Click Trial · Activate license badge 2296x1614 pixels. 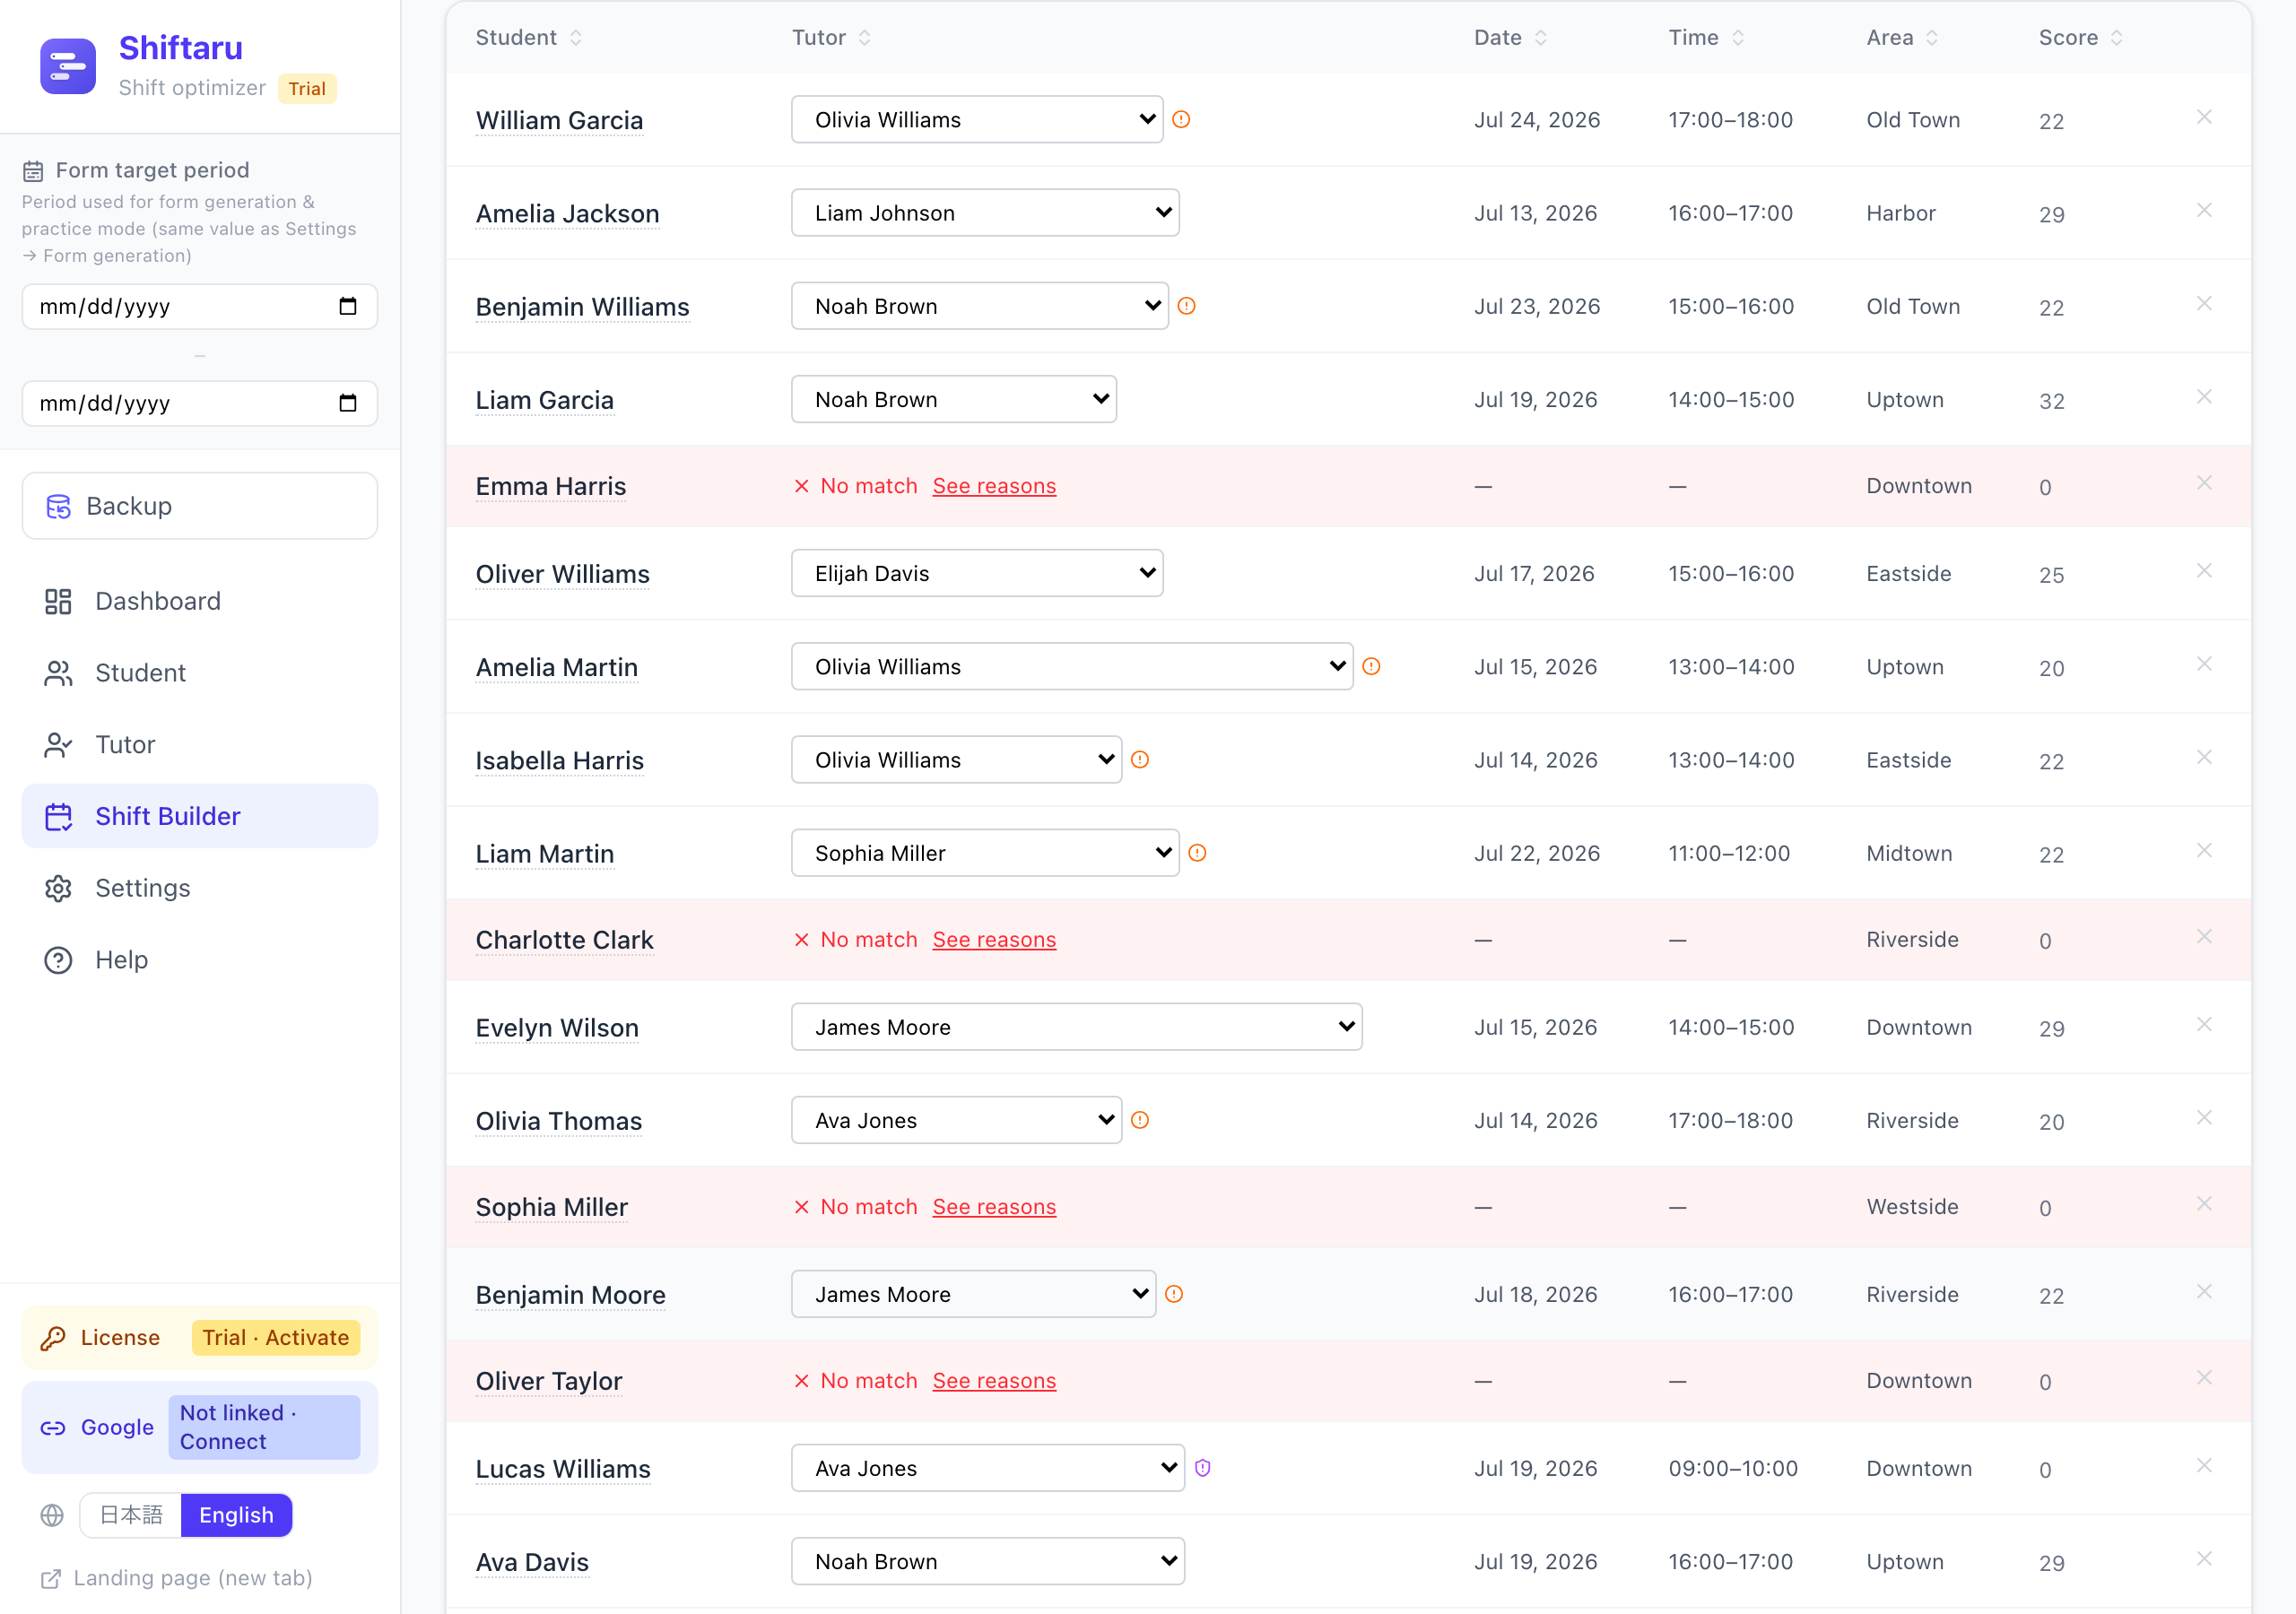click(x=276, y=1338)
